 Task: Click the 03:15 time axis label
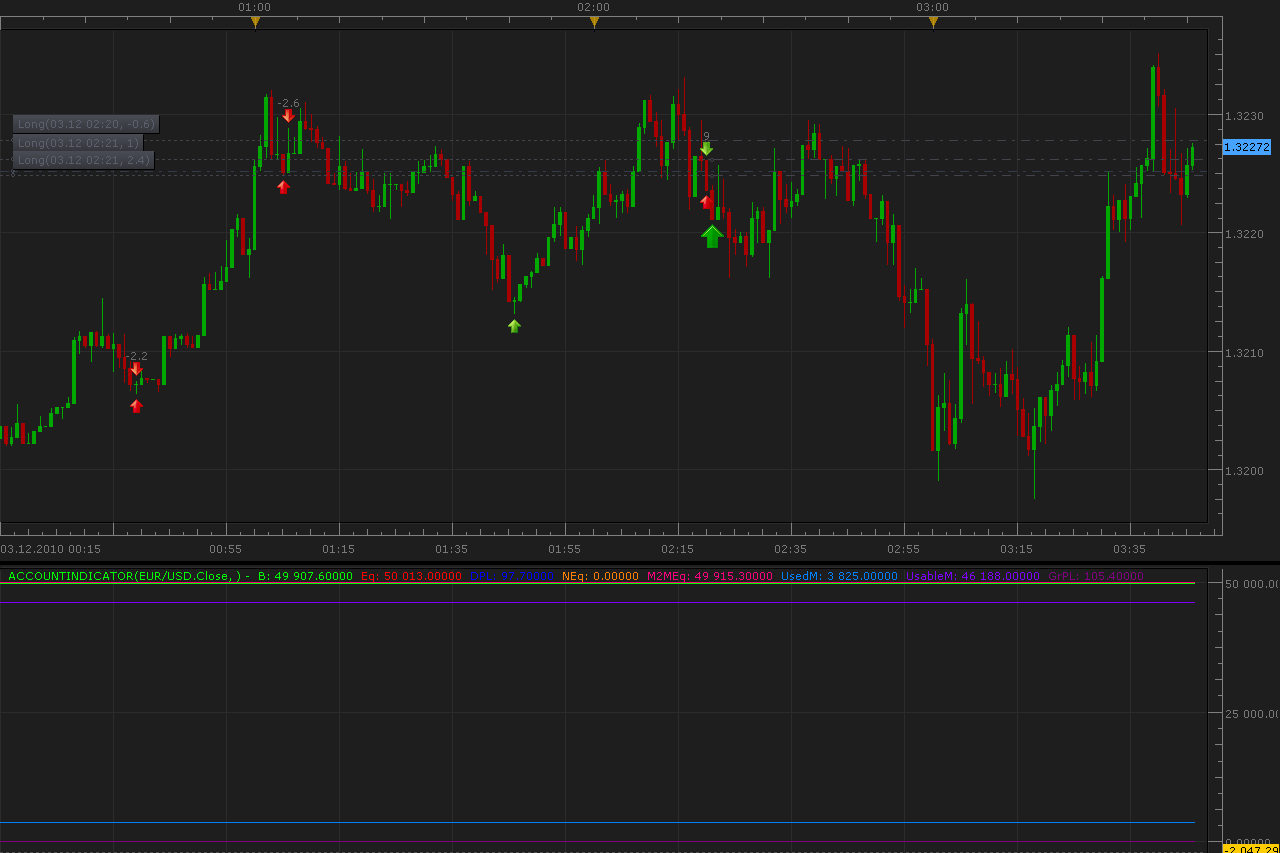click(x=1016, y=549)
